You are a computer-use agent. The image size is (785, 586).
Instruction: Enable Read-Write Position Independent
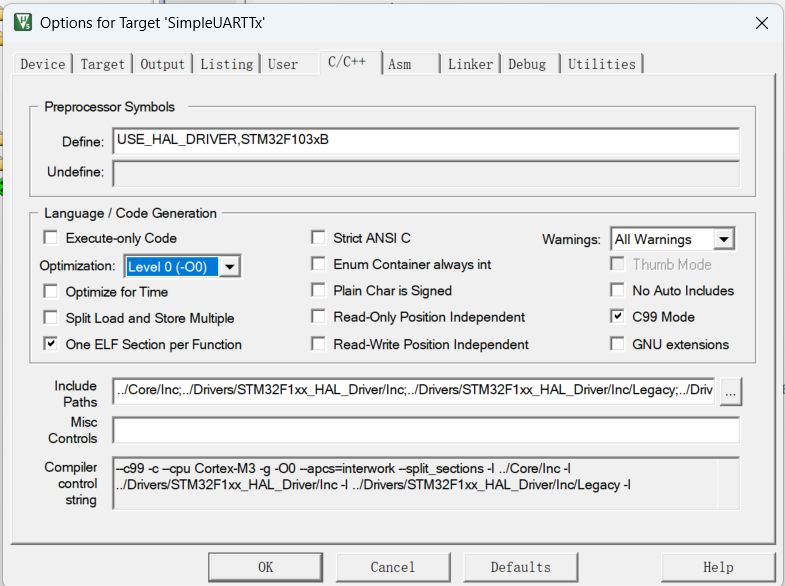(318, 344)
